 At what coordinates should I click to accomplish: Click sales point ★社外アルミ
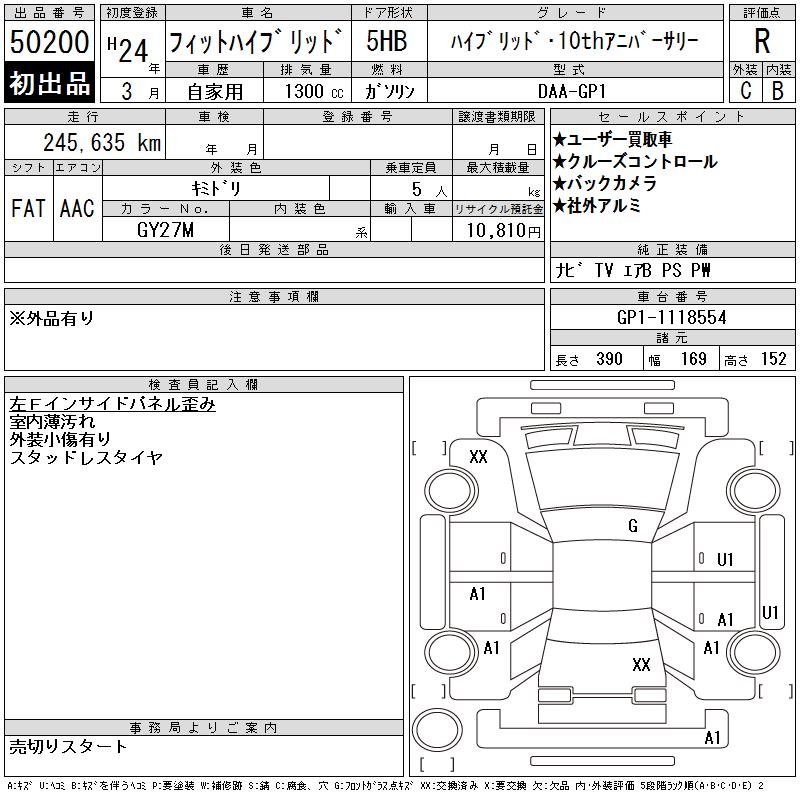(597, 205)
